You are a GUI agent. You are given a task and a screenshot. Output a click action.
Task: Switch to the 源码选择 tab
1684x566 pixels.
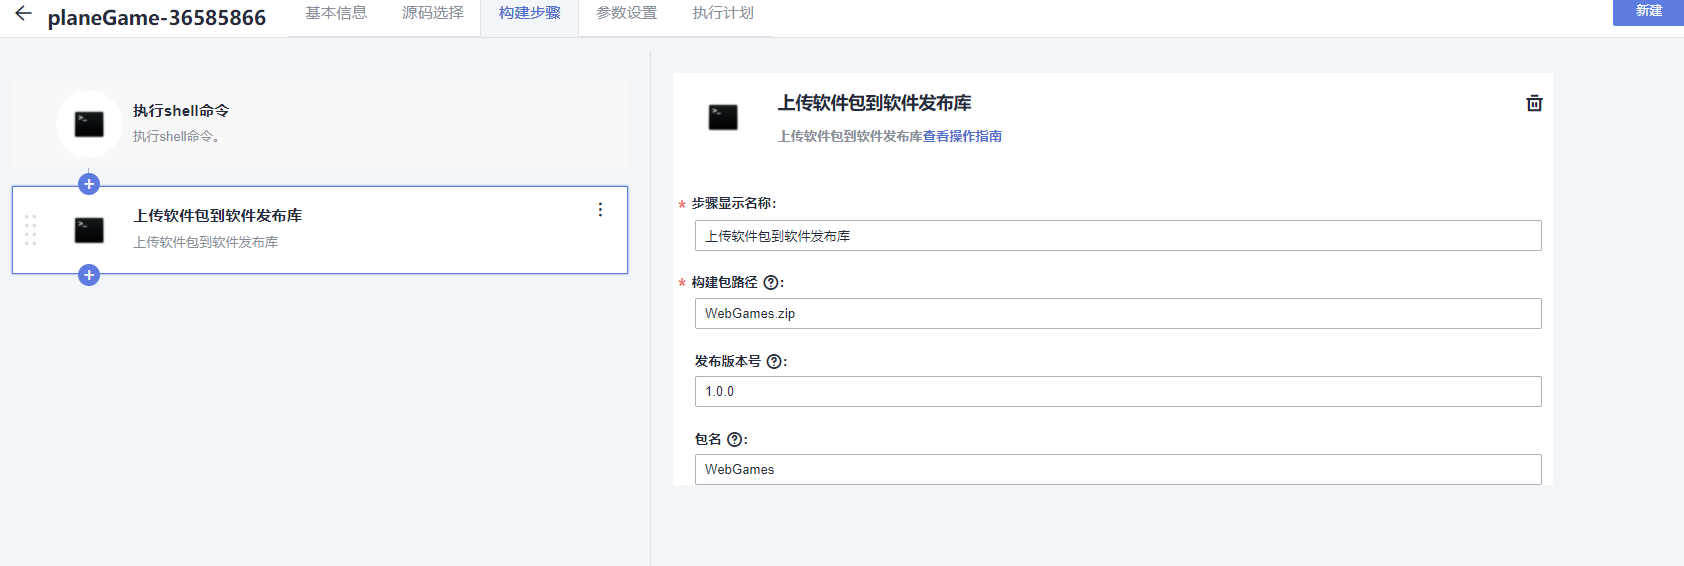(433, 13)
